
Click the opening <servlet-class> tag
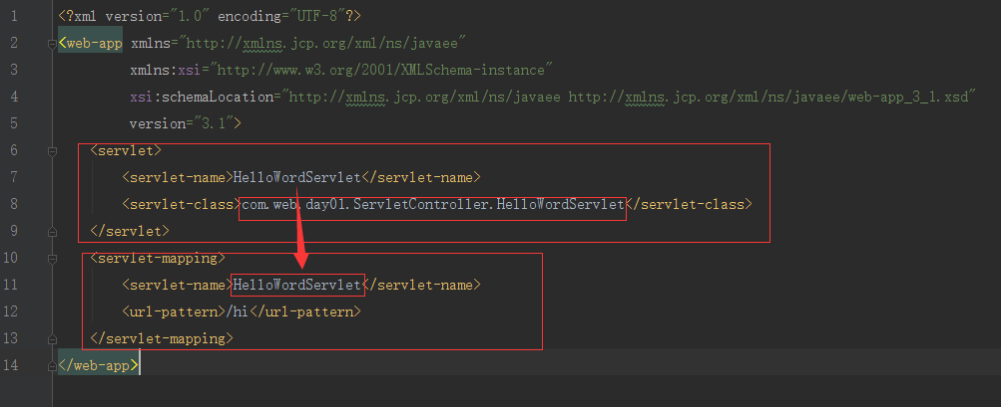point(181,205)
